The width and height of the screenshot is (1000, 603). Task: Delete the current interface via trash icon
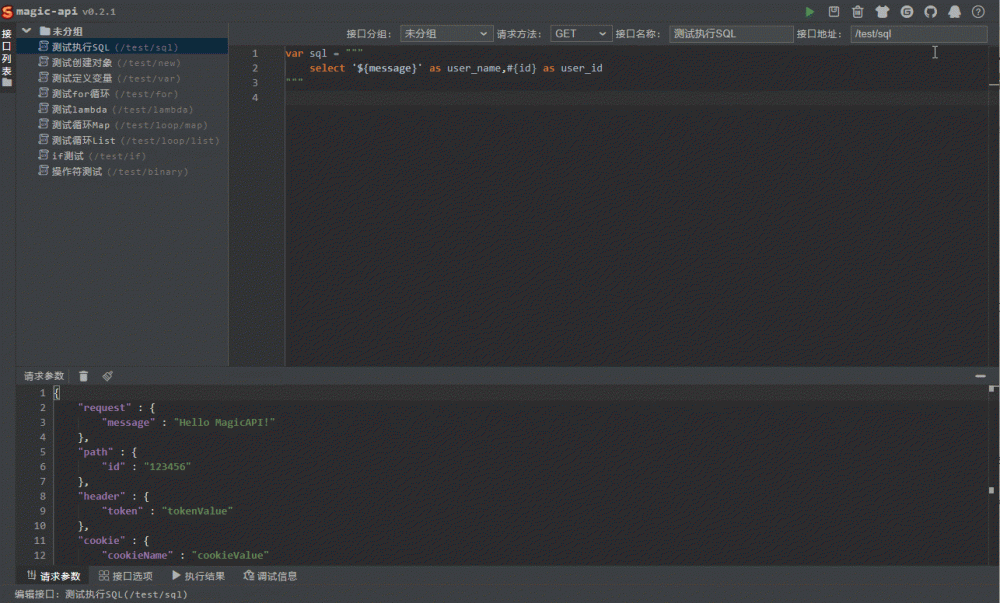858,11
